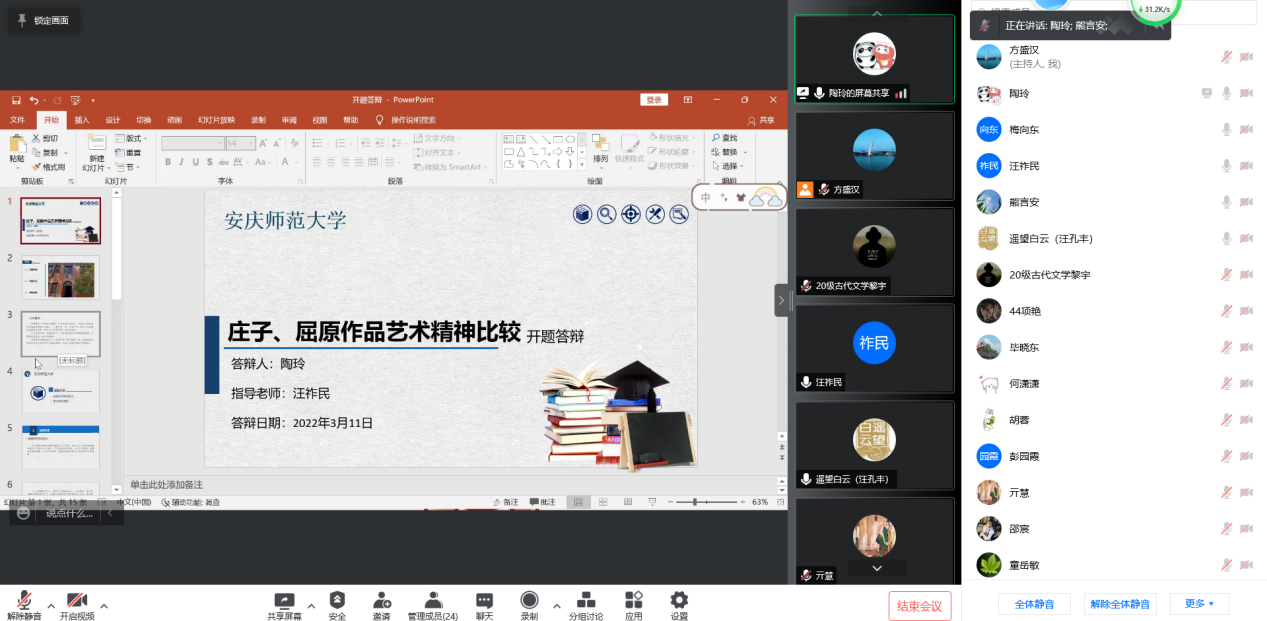
Task: Click the Share Screen (共享屏幕) icon
Action: click(x=284, y=600)
